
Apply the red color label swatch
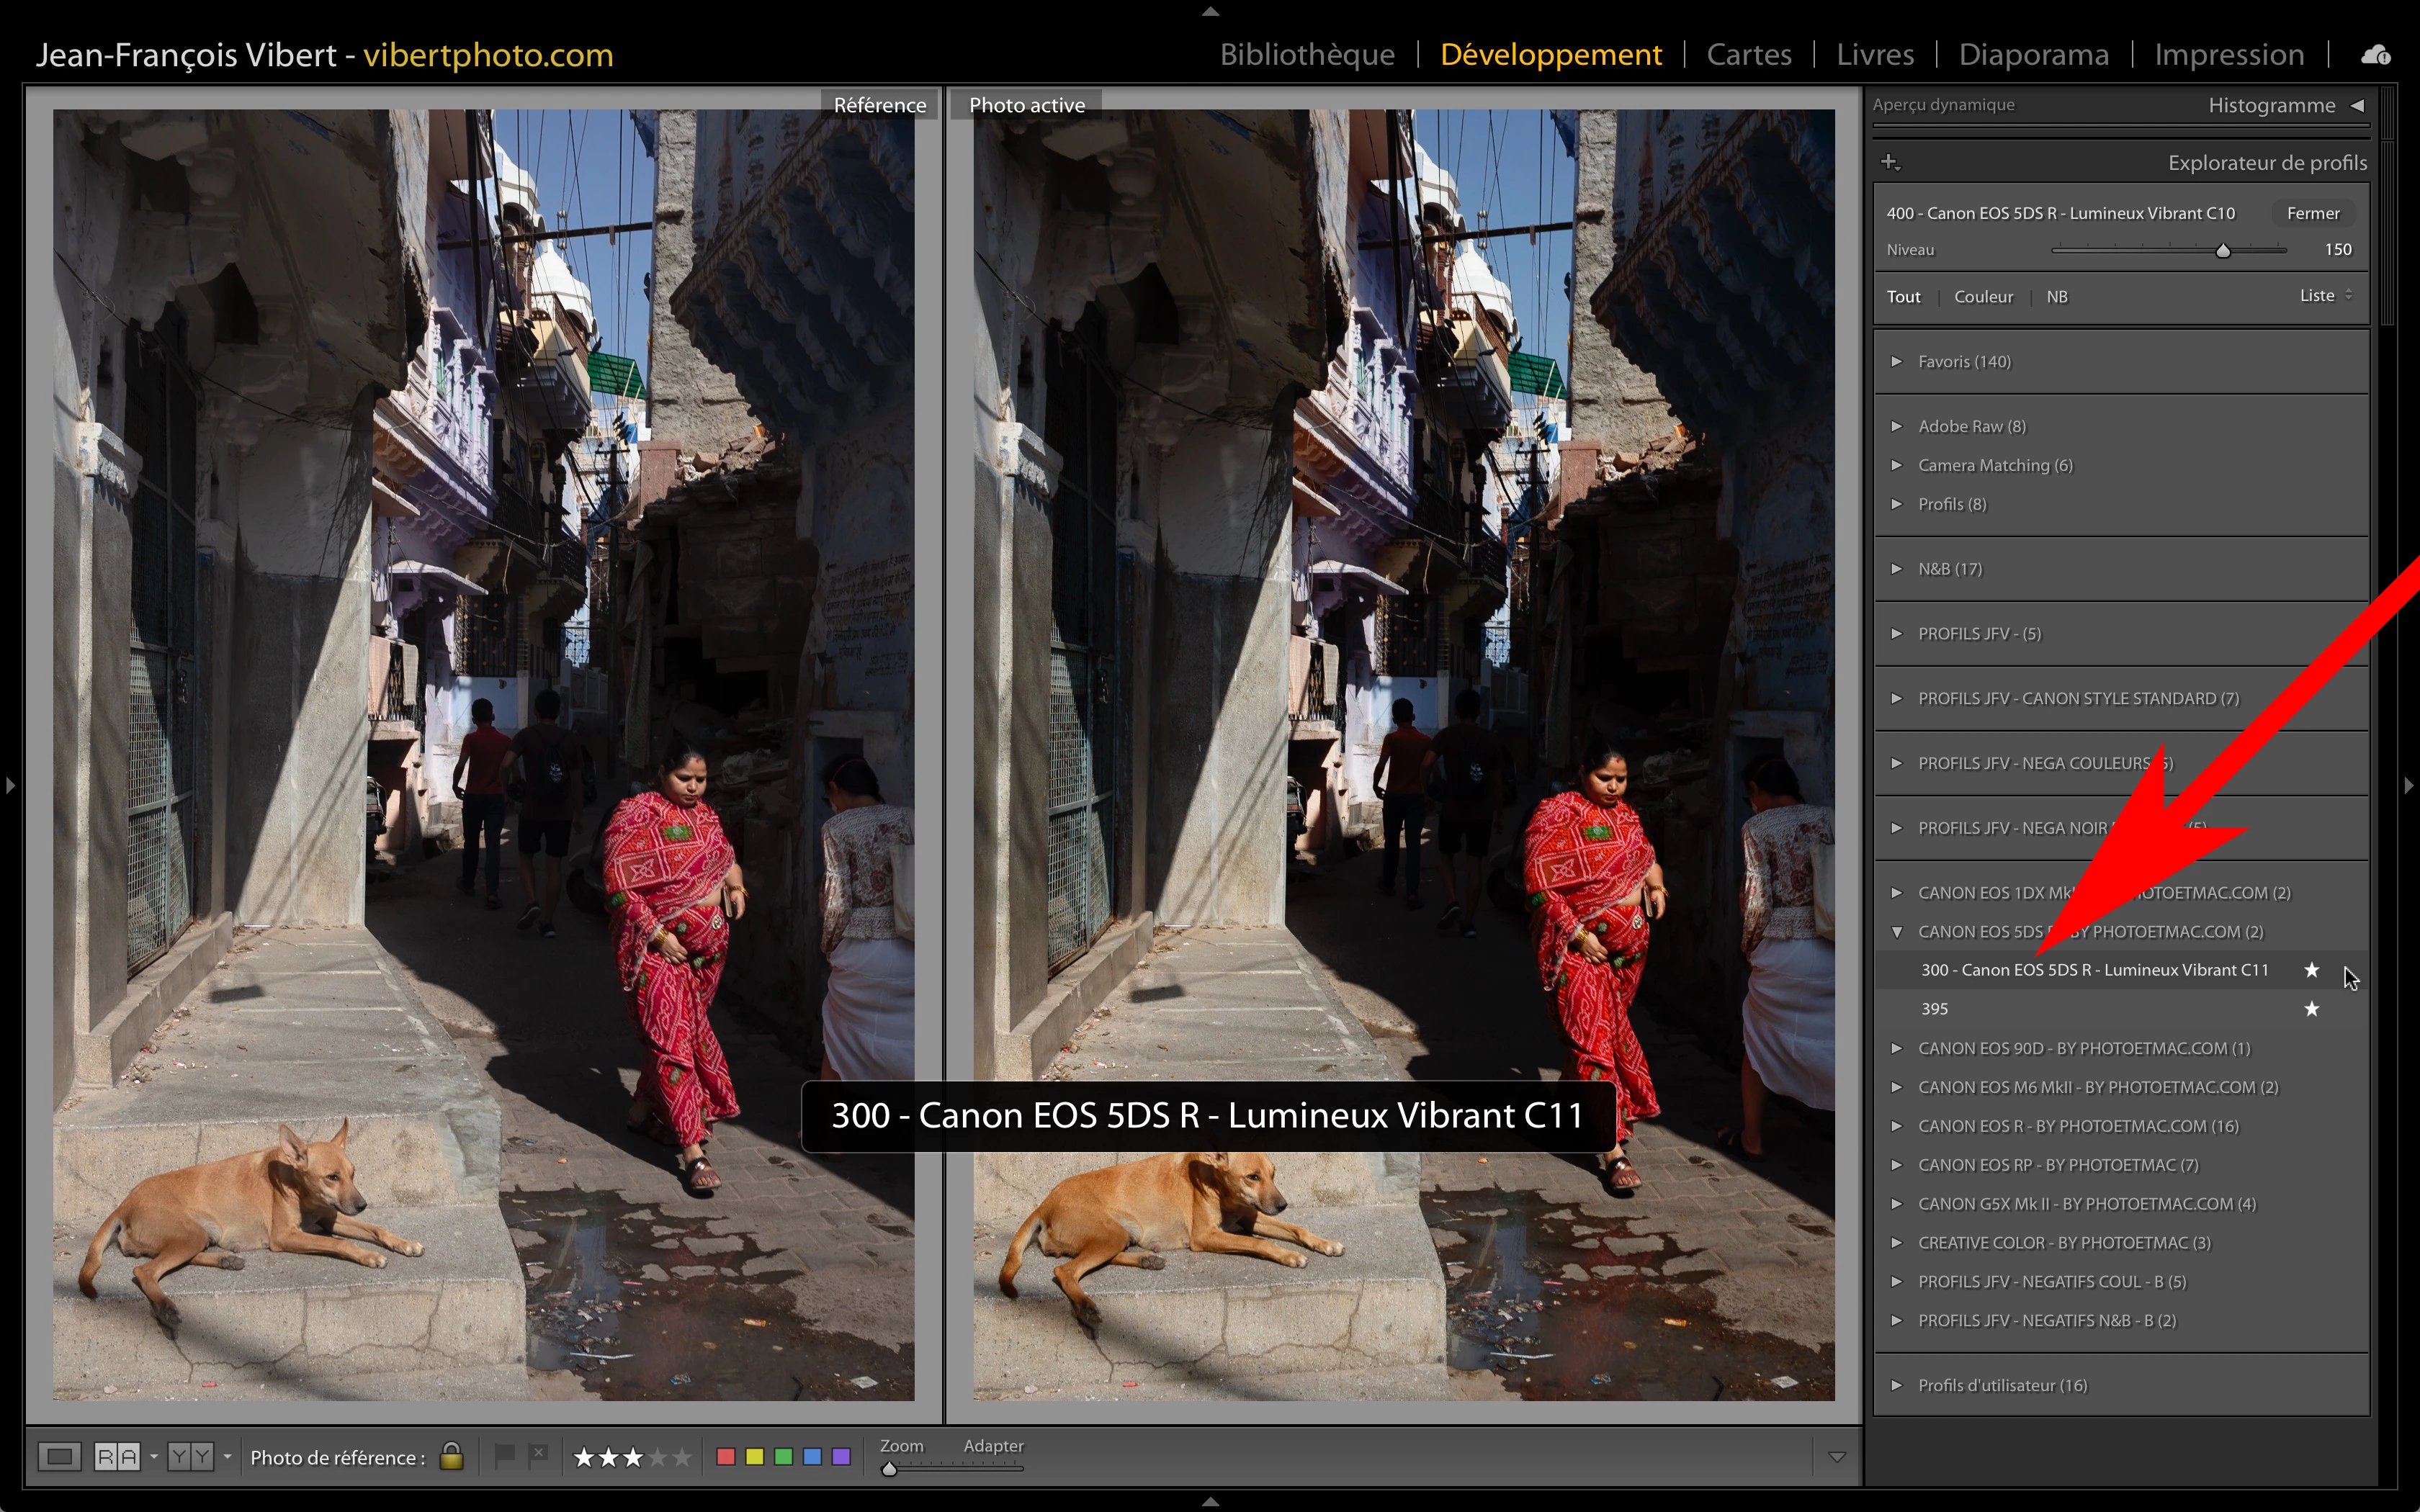point(726,1457)
